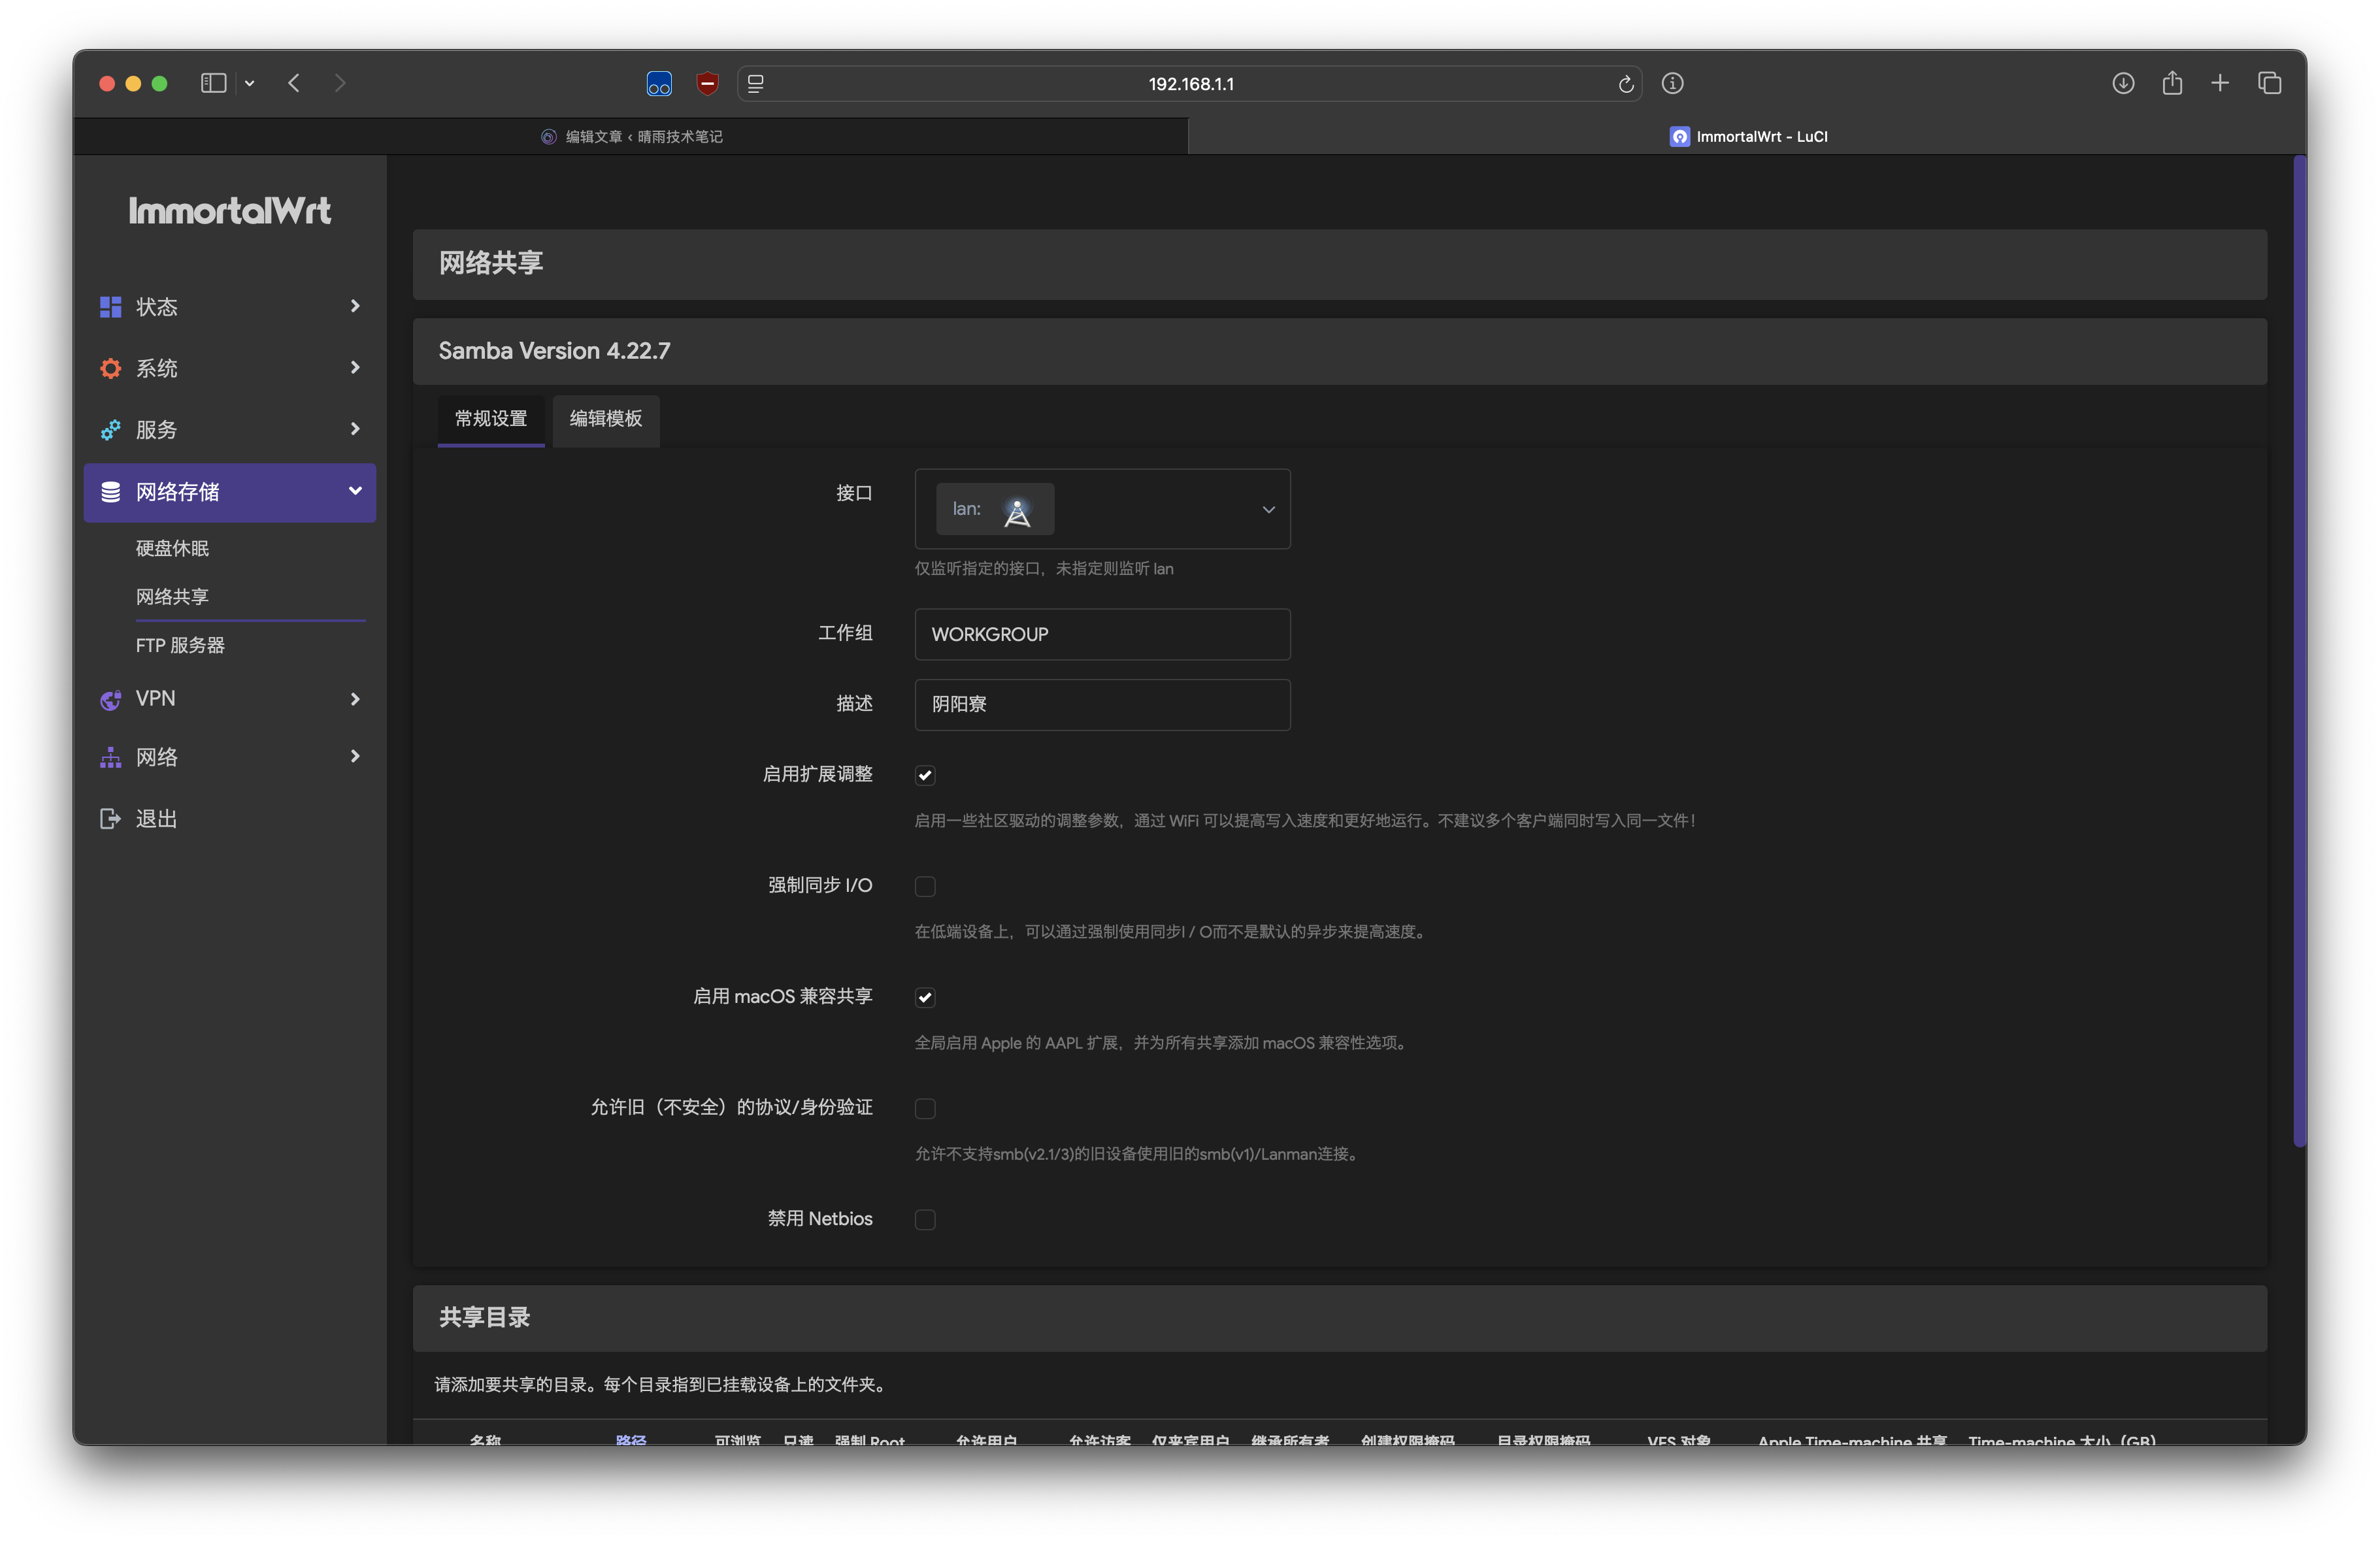
Task: Open the 硬盘休眠 sidebar link
Action: click(172, 548)
